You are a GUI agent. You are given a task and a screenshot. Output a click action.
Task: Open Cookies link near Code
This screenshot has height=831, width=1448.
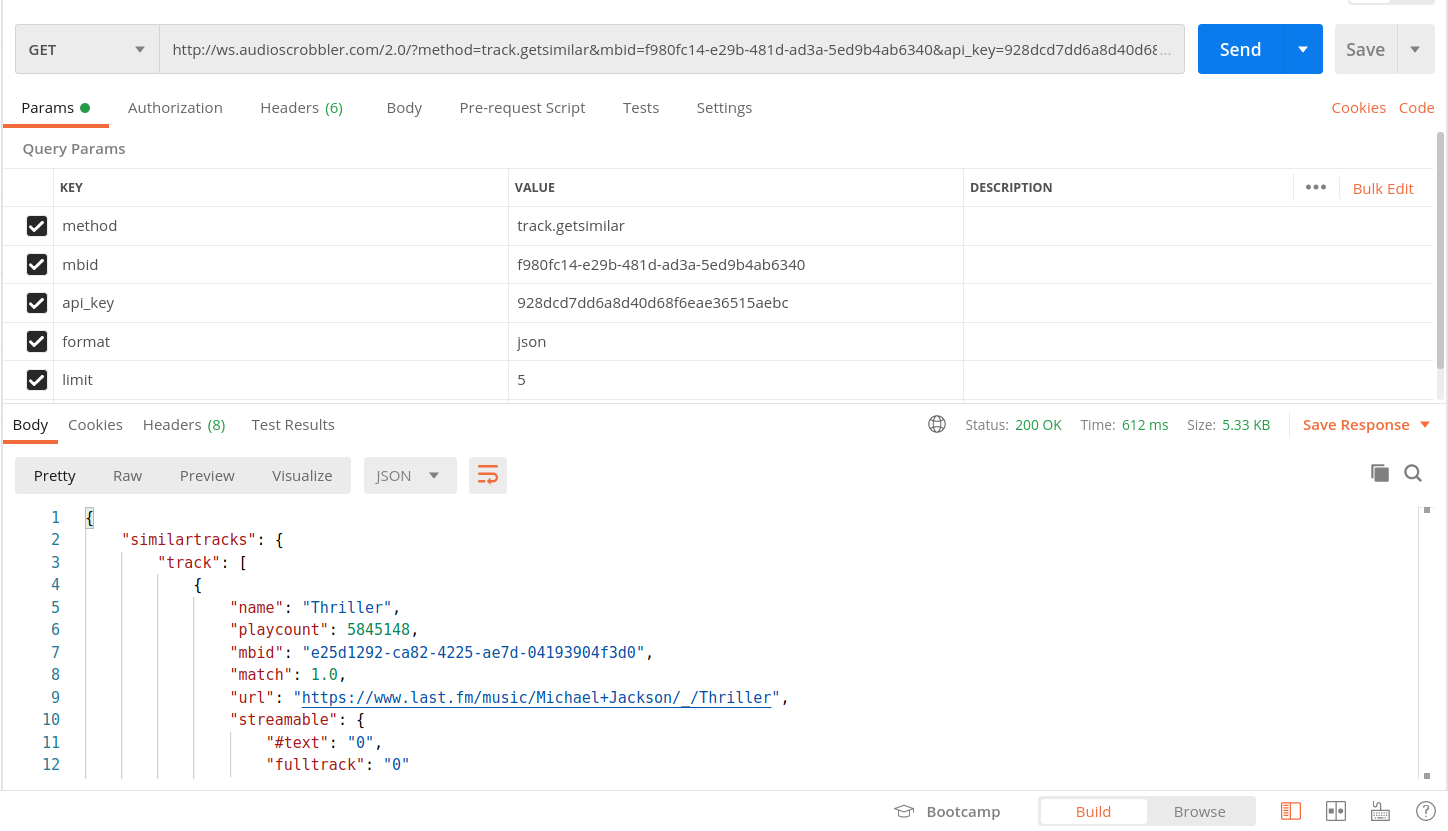[x=1358, y=107]
